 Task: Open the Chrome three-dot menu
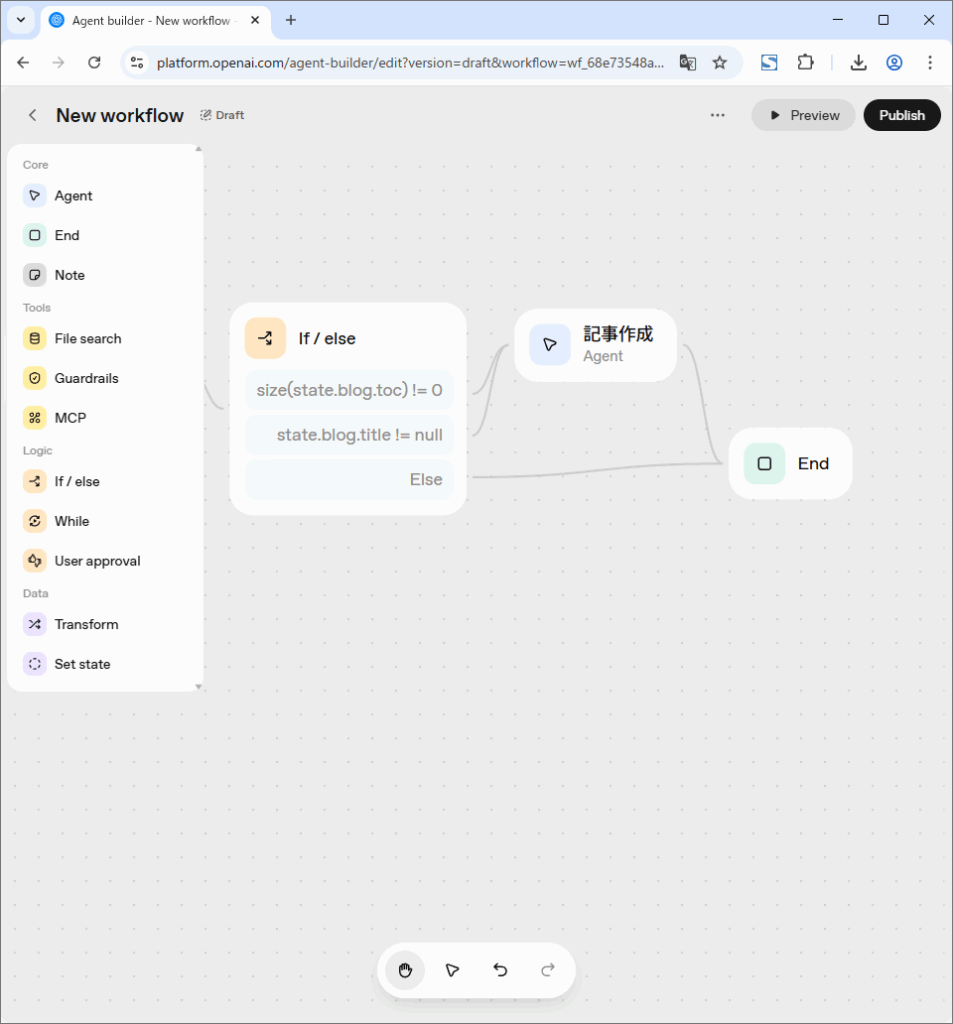pos(931,62)
